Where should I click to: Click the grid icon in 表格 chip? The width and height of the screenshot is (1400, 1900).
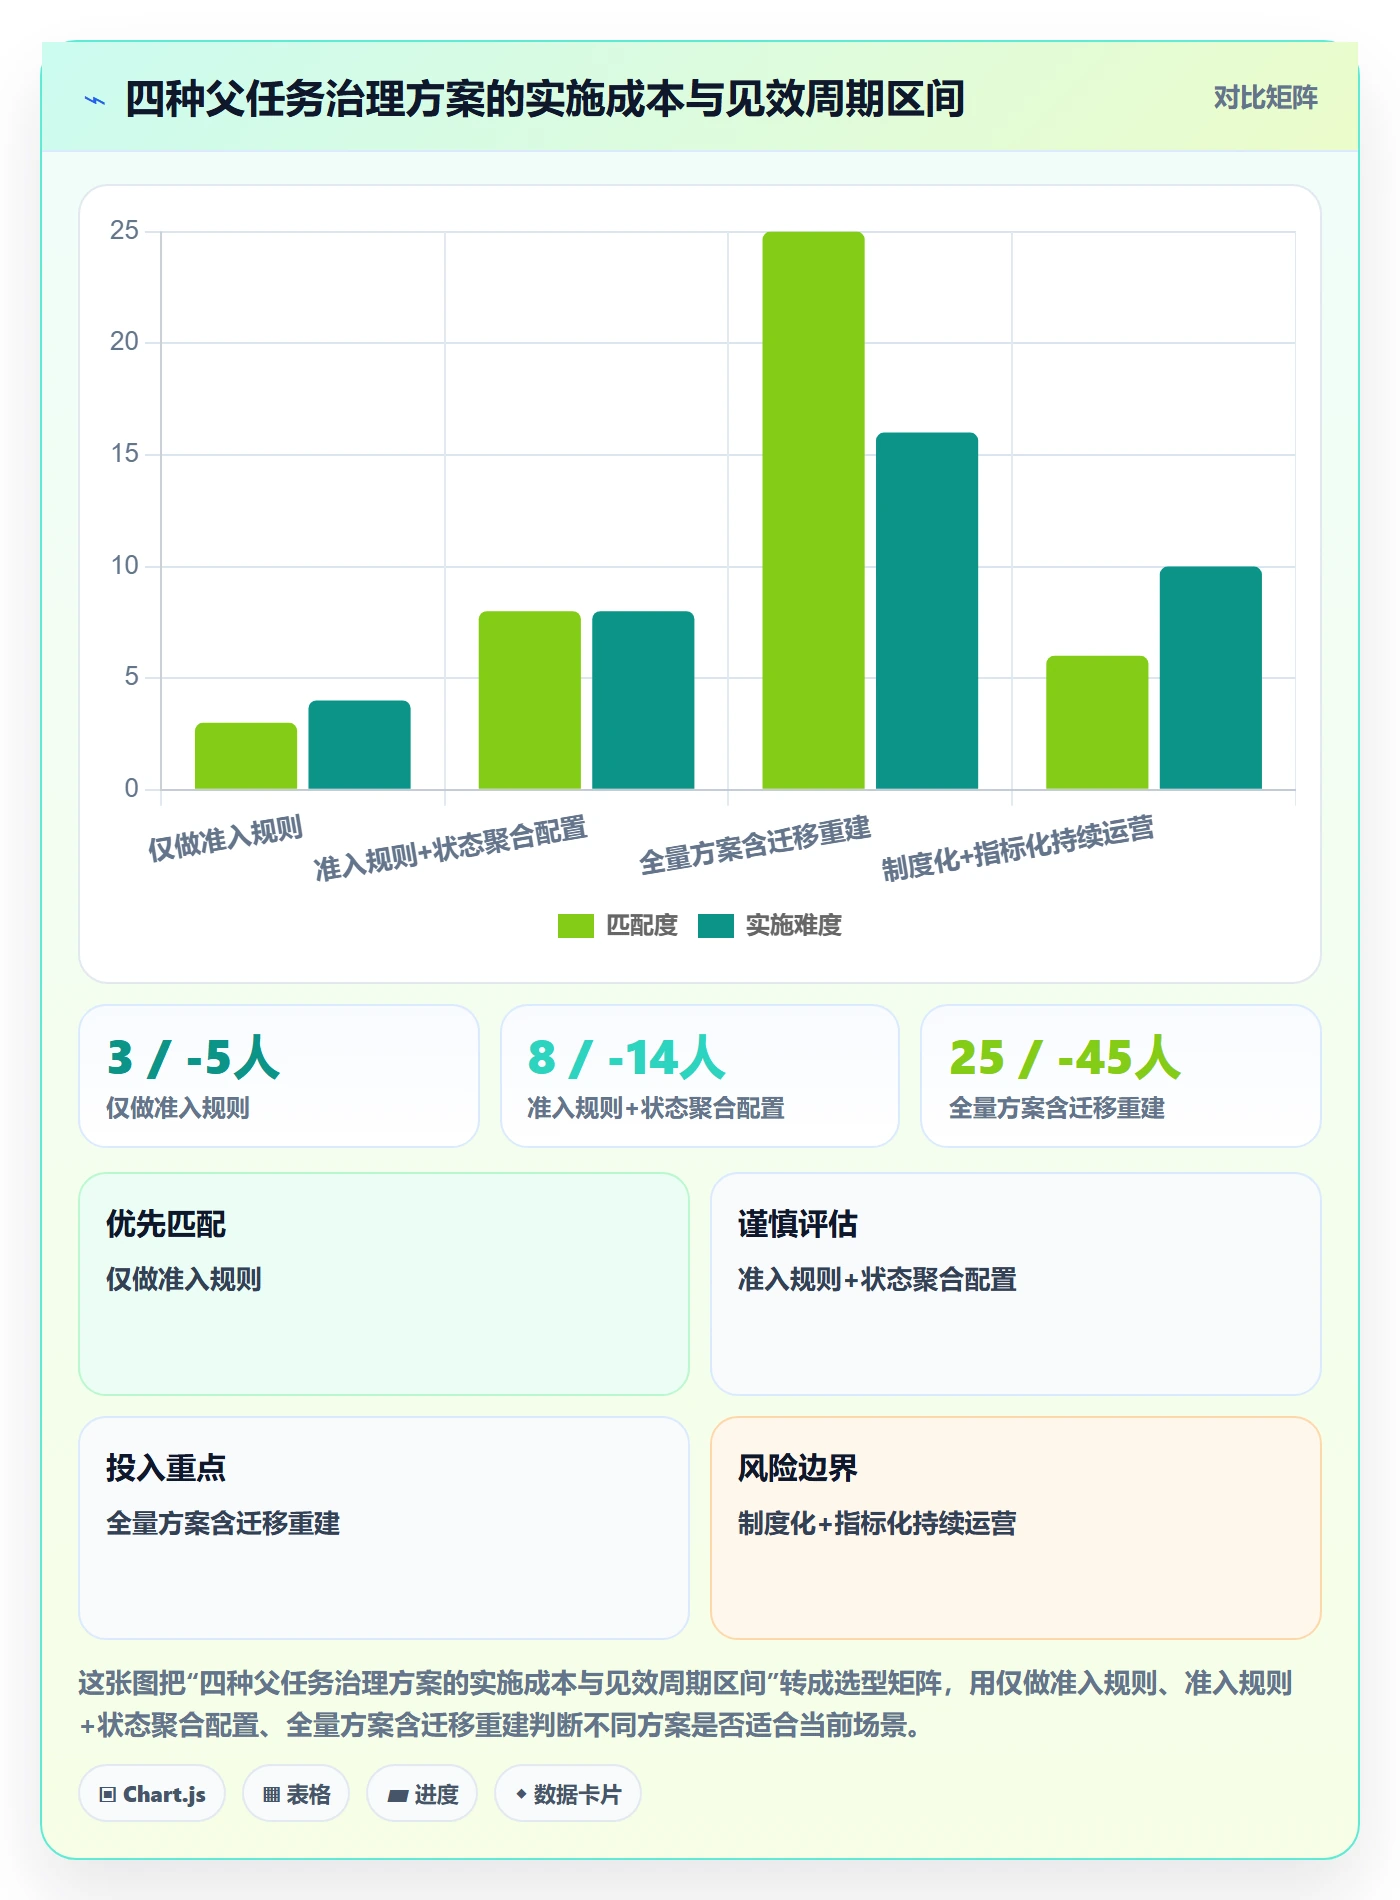click(272, 1795)
